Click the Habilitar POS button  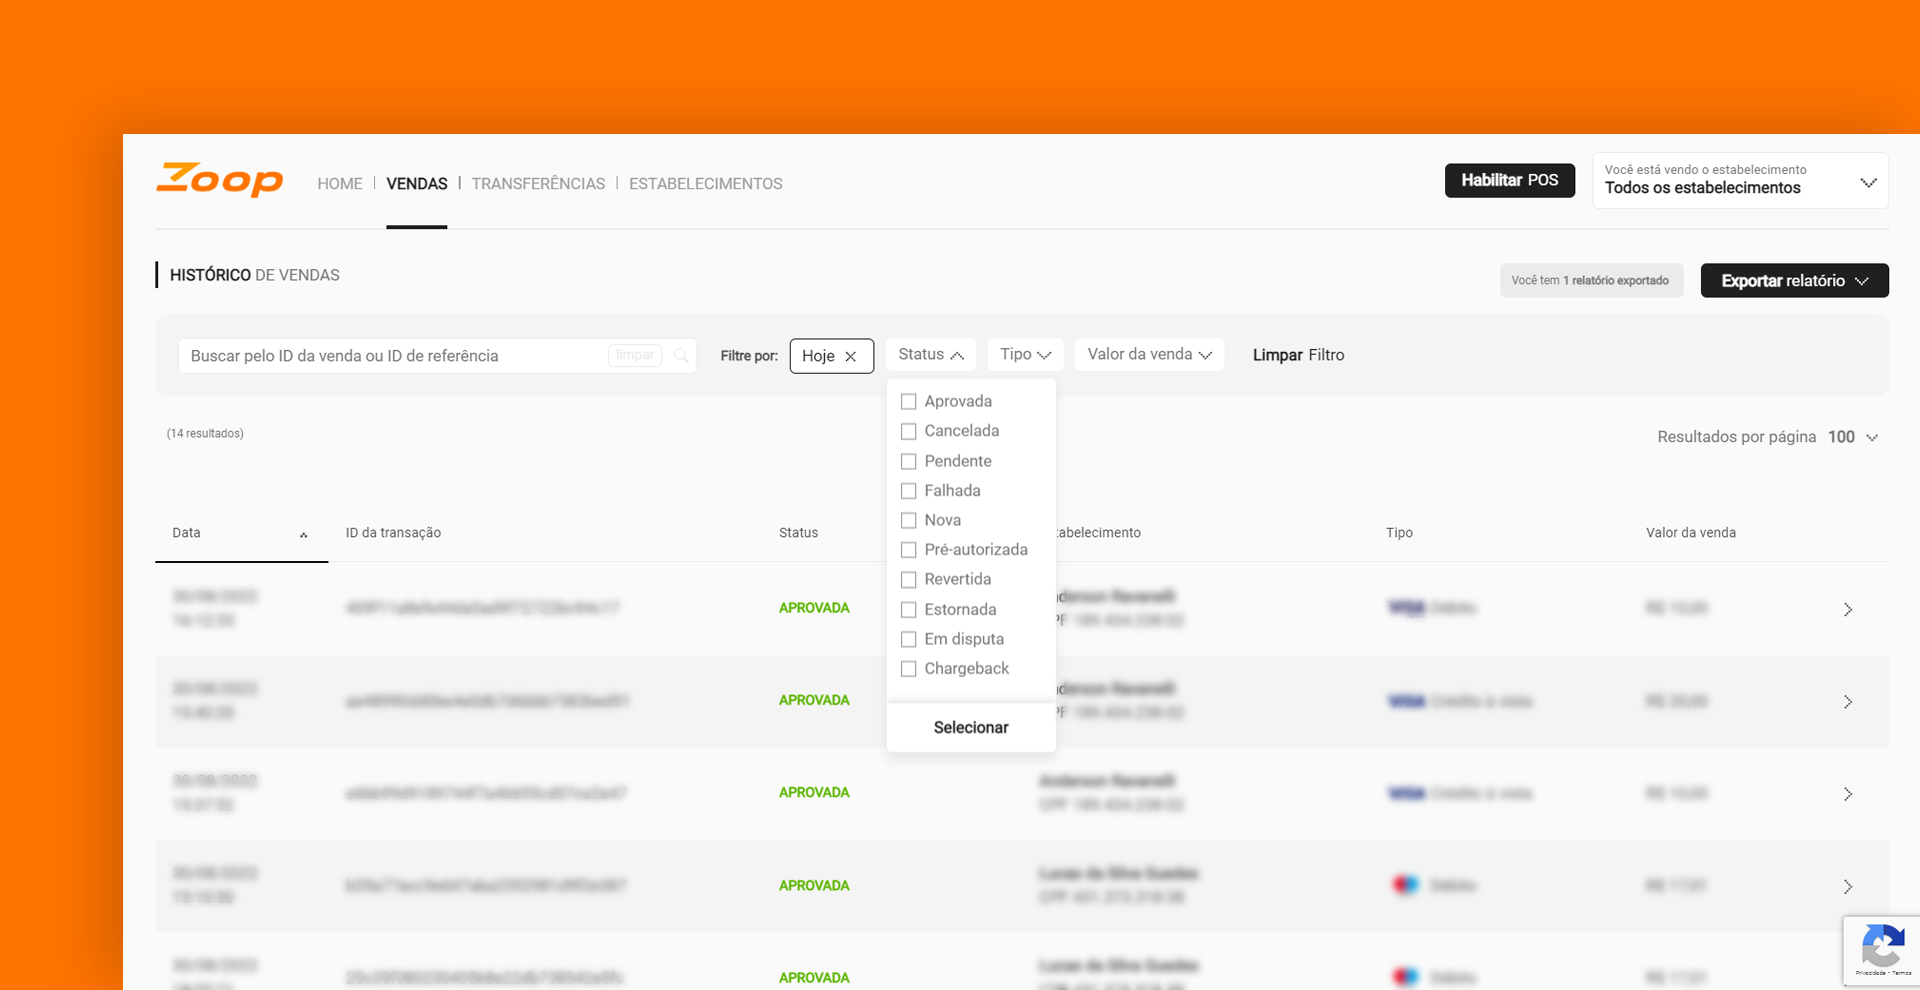point(1509,180)
